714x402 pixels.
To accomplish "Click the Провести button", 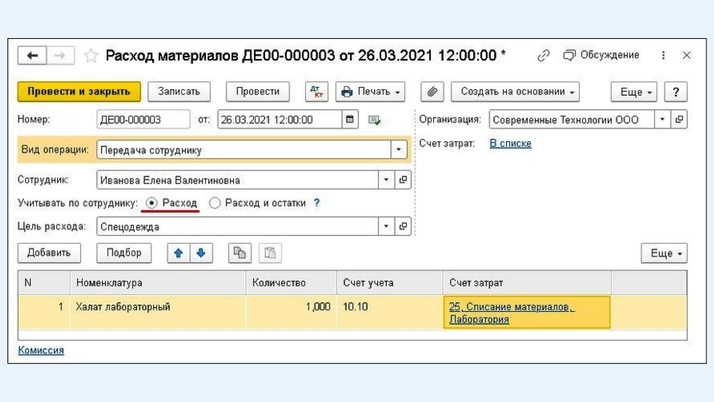I will 258,92.
